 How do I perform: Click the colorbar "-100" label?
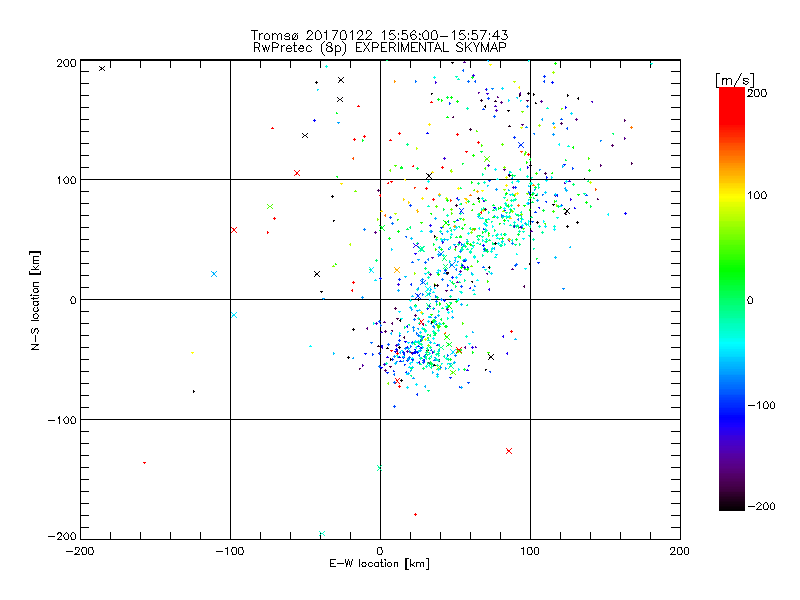761,405
